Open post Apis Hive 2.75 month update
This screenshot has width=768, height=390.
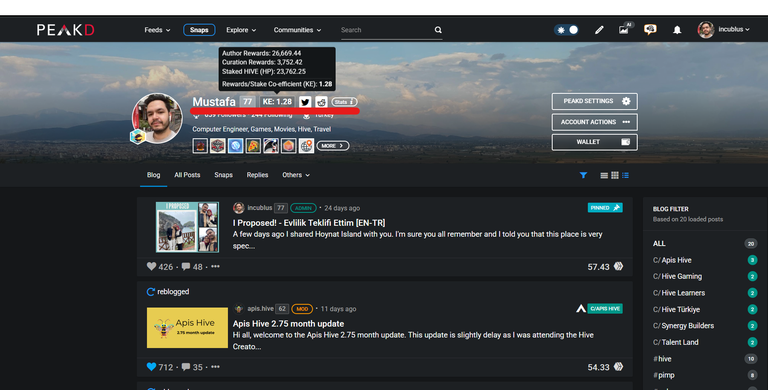coord(288,324)
